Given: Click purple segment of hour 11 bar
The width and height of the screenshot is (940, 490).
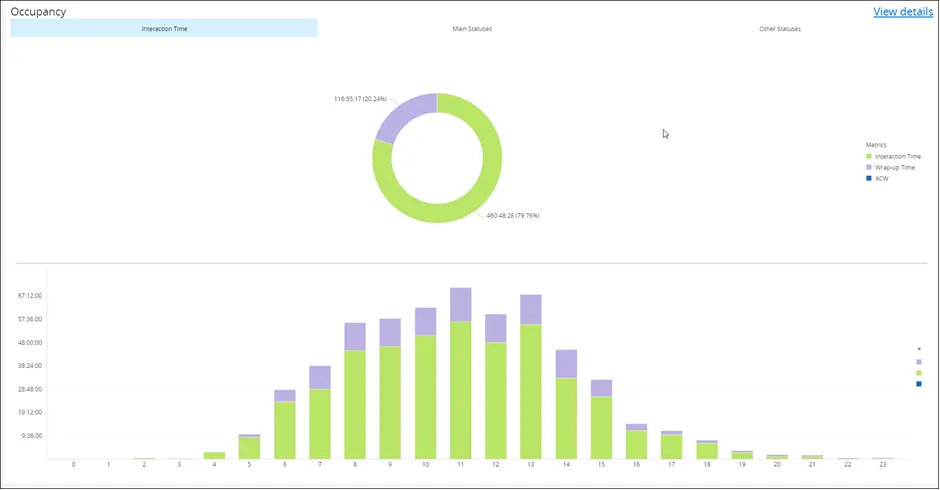Looking at the screenshot, I should pyautogui.click(x=460, y=305).
